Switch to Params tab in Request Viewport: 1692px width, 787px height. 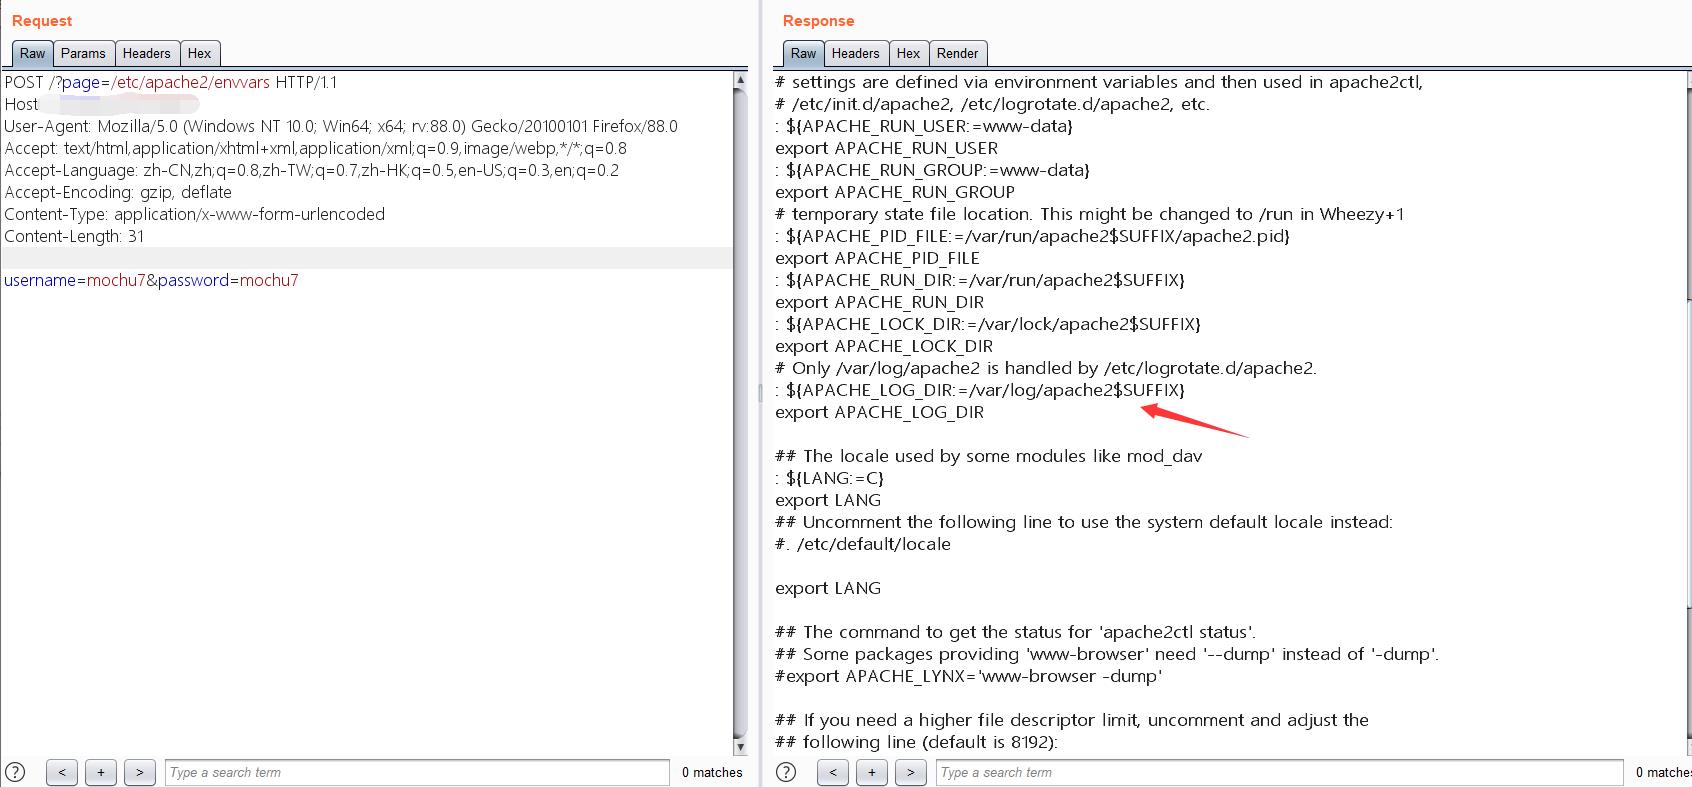tap(83, 53)
